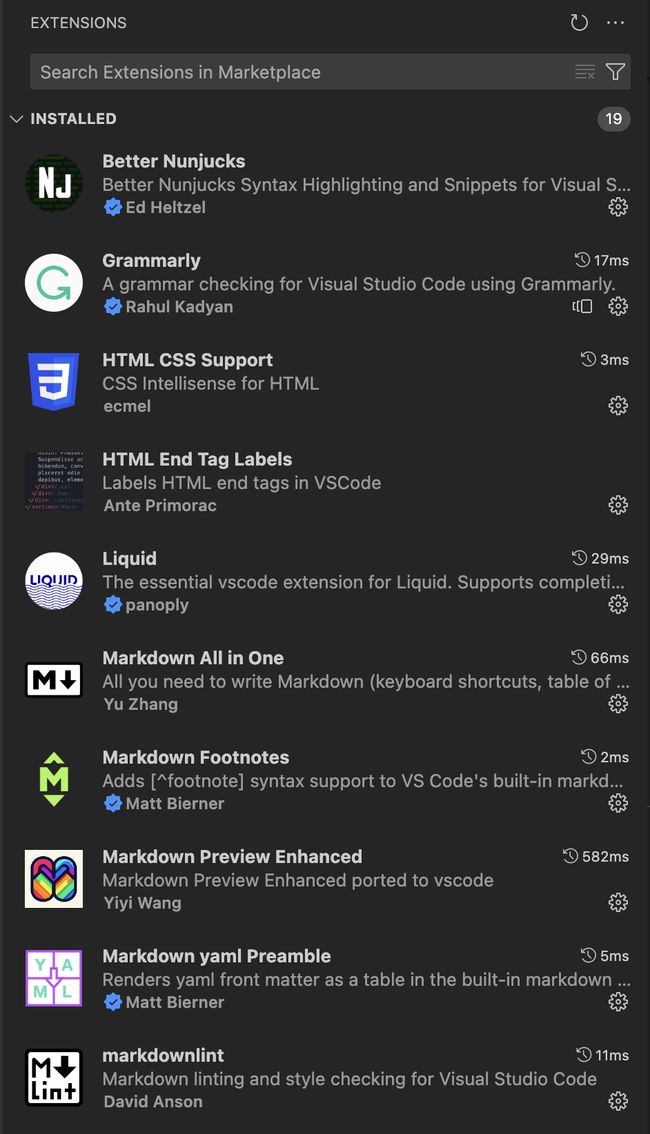Open the Better Nunjucks manage gear

(x=618, y=207)
